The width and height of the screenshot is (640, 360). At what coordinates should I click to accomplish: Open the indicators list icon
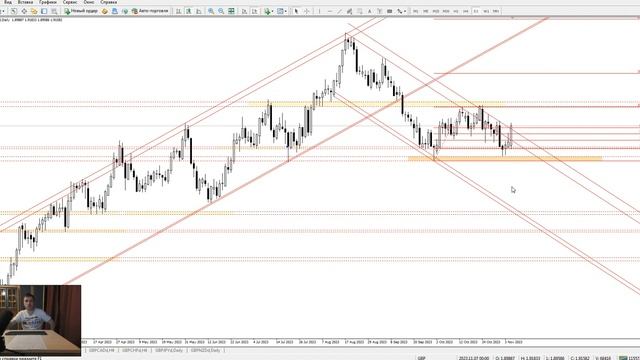(x=267, y=11)
